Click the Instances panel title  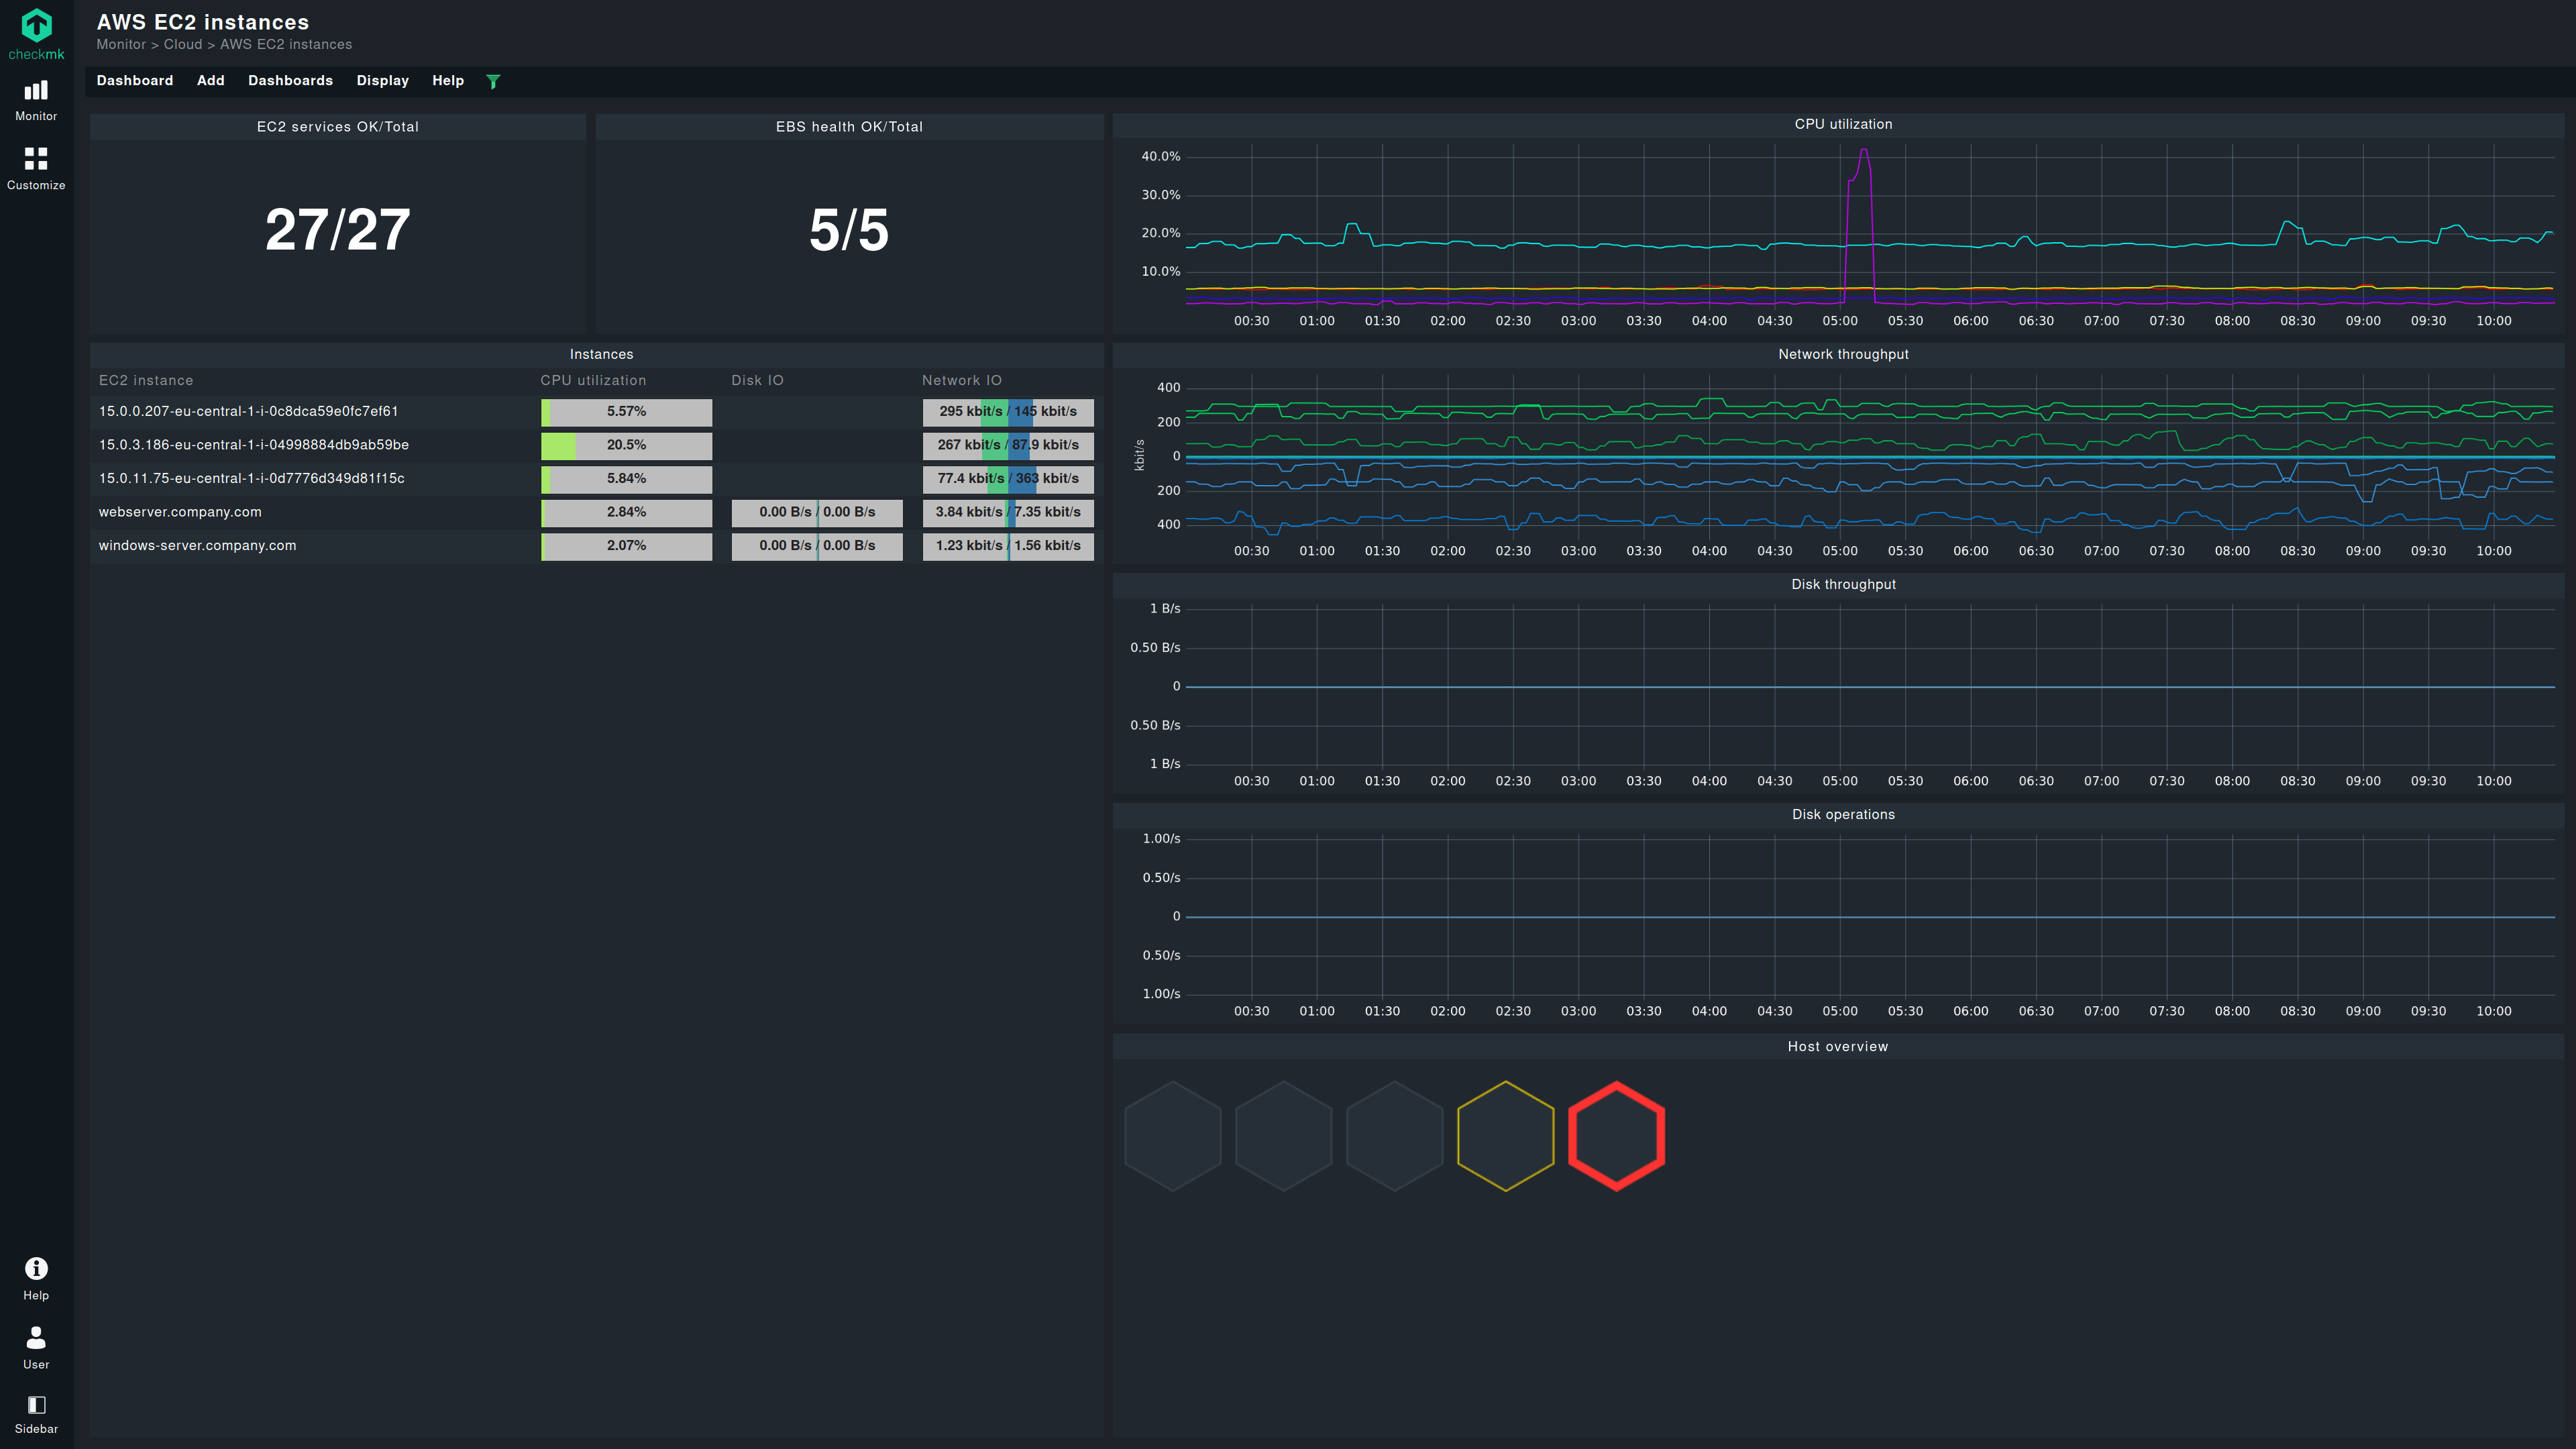(x=601, y=355)
